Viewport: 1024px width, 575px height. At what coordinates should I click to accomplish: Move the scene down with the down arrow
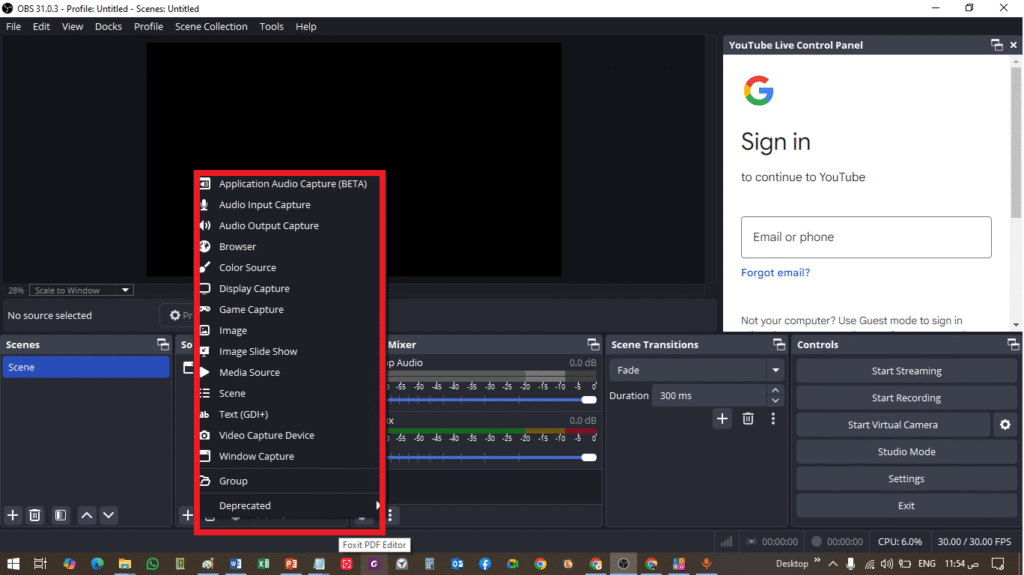click(x=108, y=515)
